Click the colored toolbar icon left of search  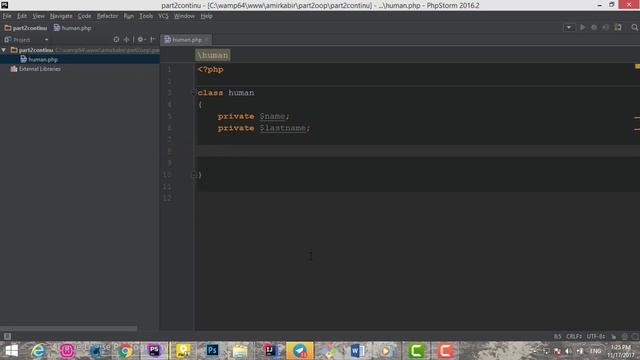point(618,27)
